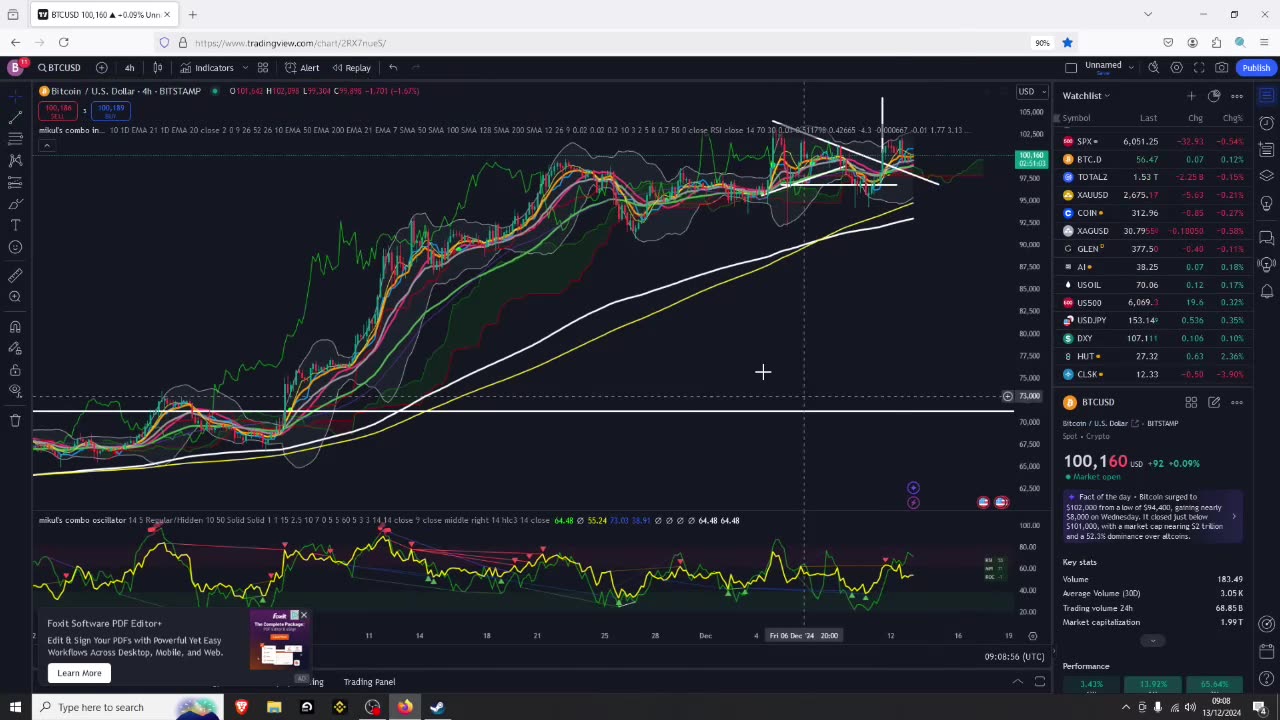Add symbol to watchlist with plus icon
The height and width of the screenshot is (720, 1280).
pos(1191,96)
